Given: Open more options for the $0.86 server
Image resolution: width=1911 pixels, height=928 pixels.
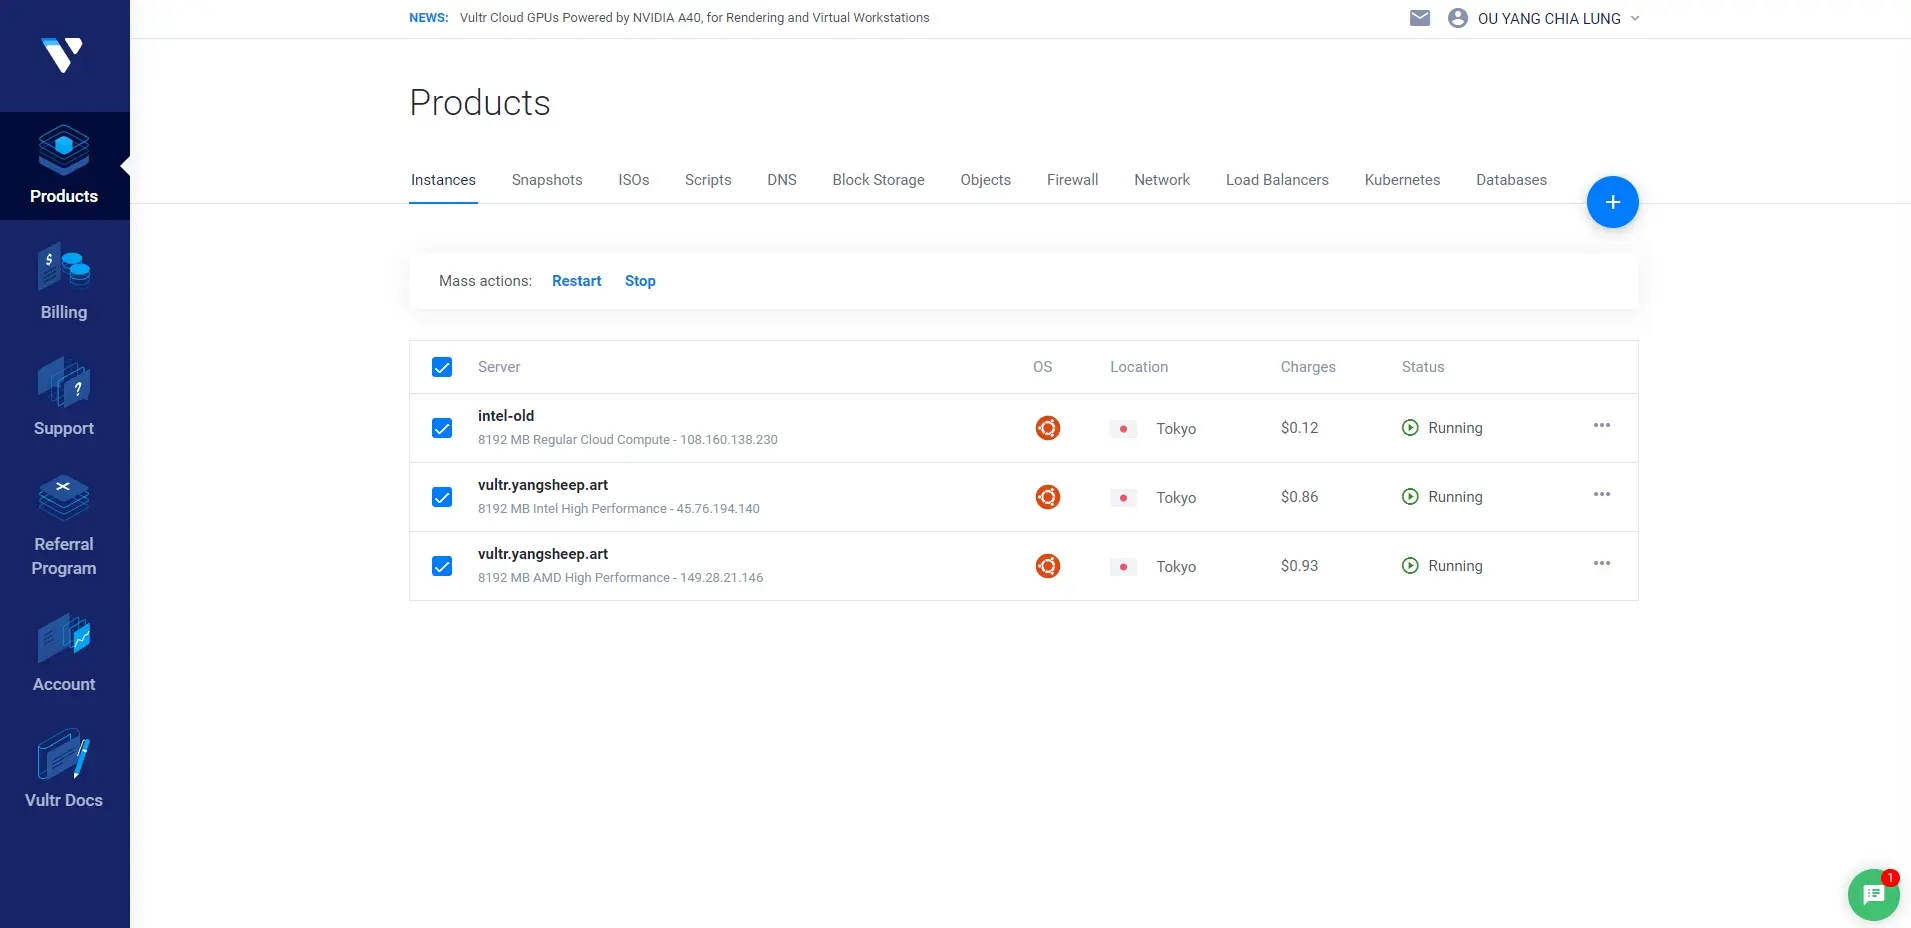Looking at the screenshot, I should pos(1602,494).
